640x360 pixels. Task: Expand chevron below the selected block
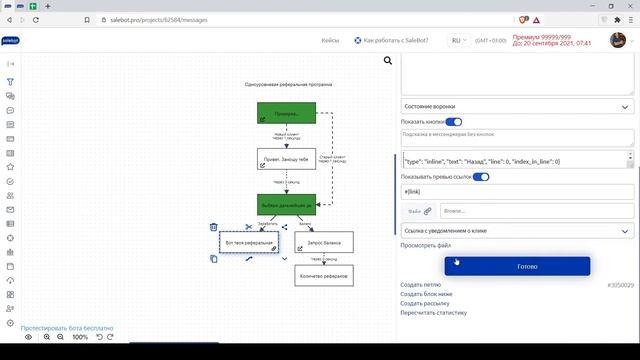[x=284, y=259]
